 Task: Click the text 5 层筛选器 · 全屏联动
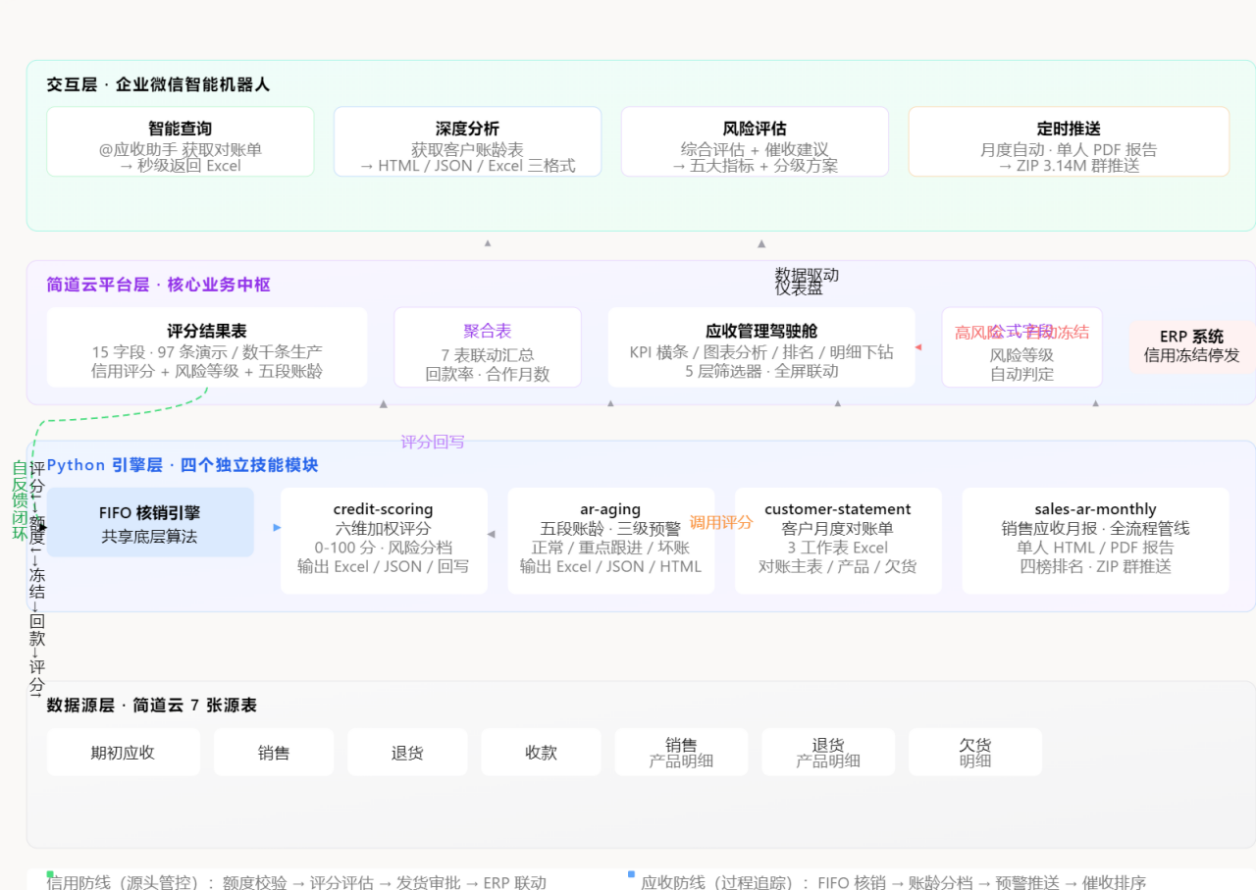761,371
